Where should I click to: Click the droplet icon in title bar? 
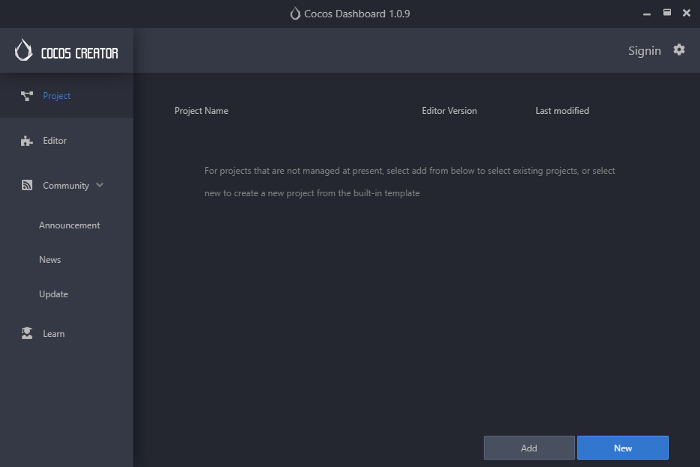pyautogui.click(x=295, y=13)
